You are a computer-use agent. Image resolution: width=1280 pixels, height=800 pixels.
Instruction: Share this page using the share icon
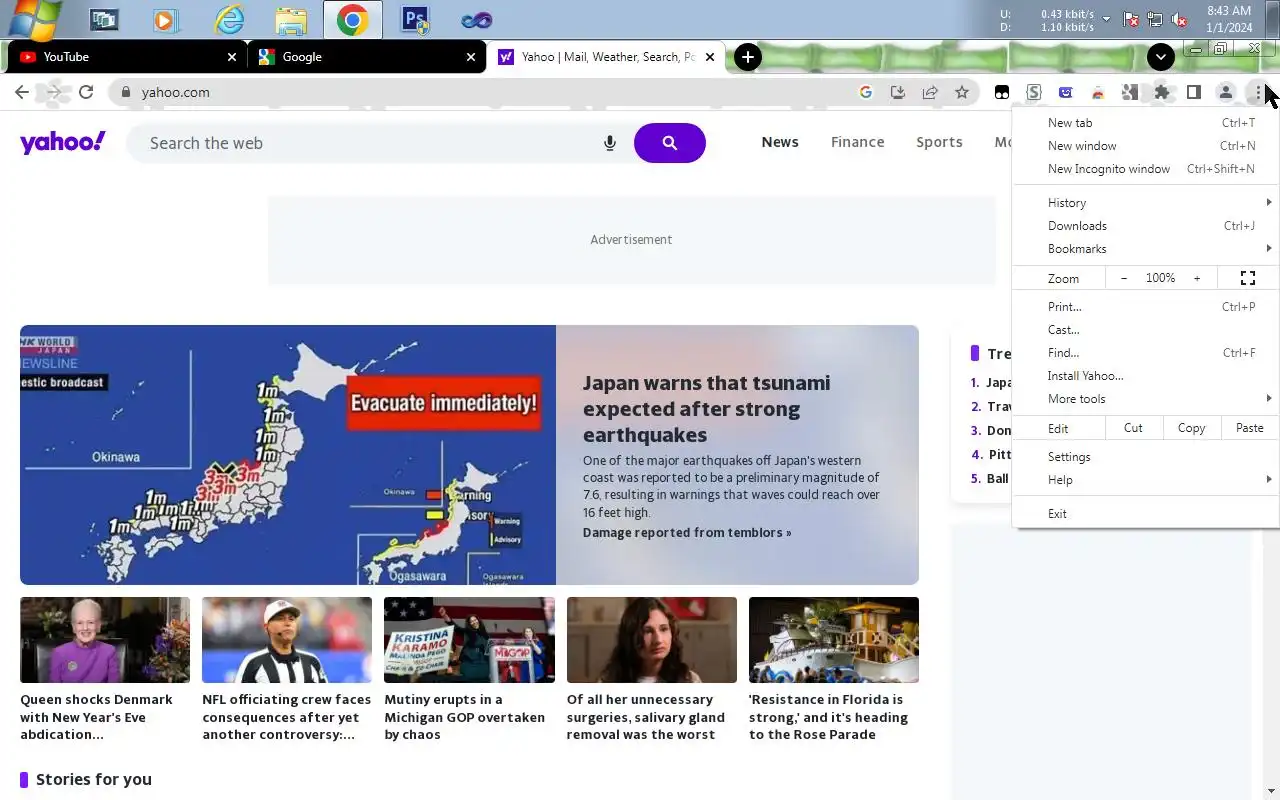click(930, 92)
